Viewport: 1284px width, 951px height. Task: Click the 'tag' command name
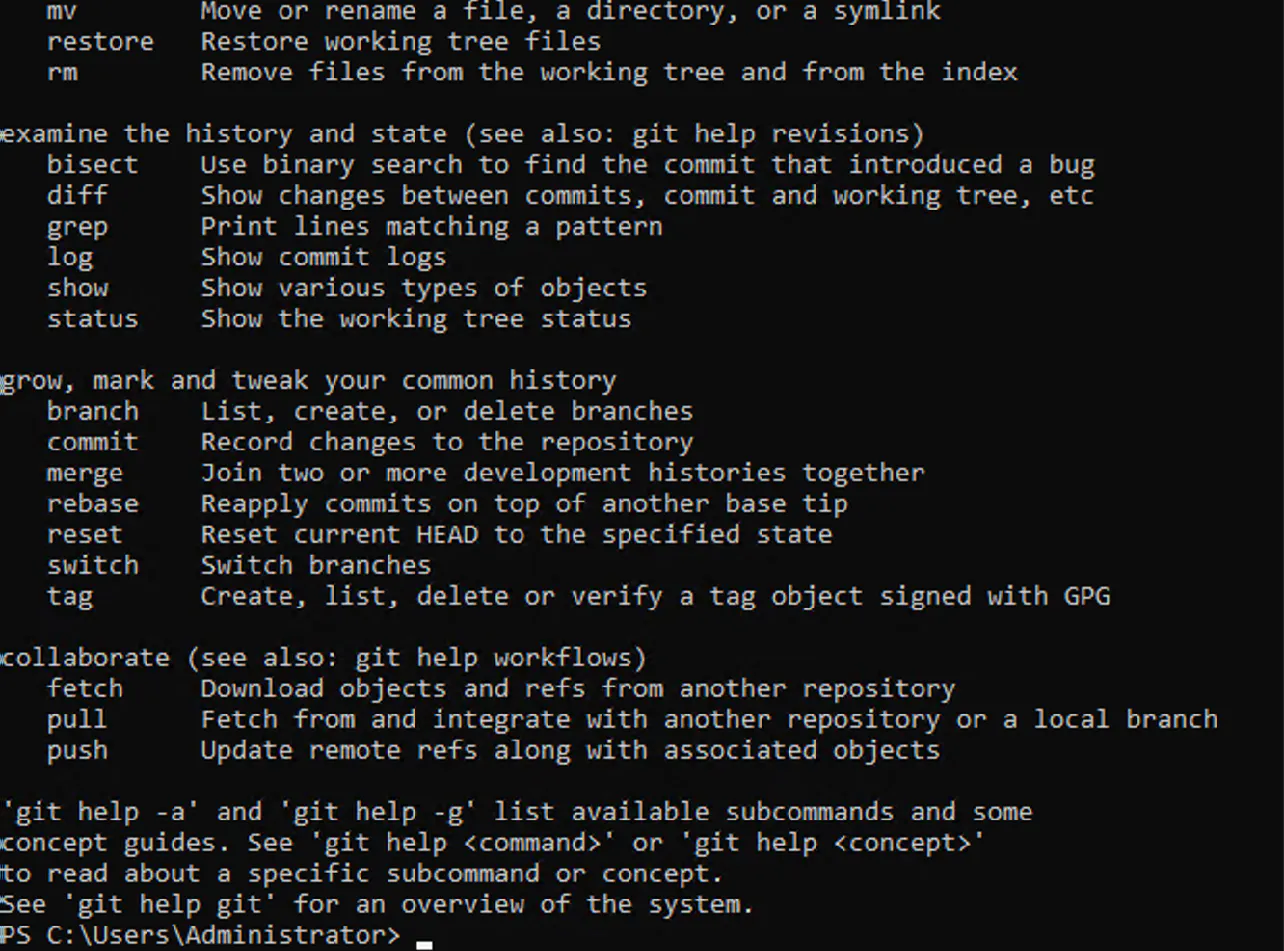pos(69,596)
